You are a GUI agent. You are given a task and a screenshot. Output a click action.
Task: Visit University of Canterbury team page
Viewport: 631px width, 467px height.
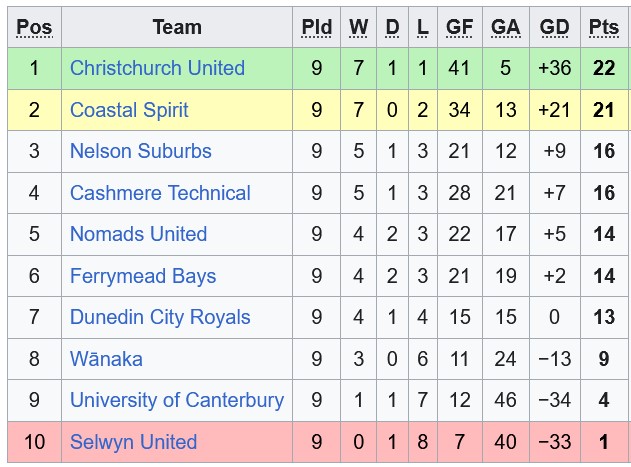(177, 400)
